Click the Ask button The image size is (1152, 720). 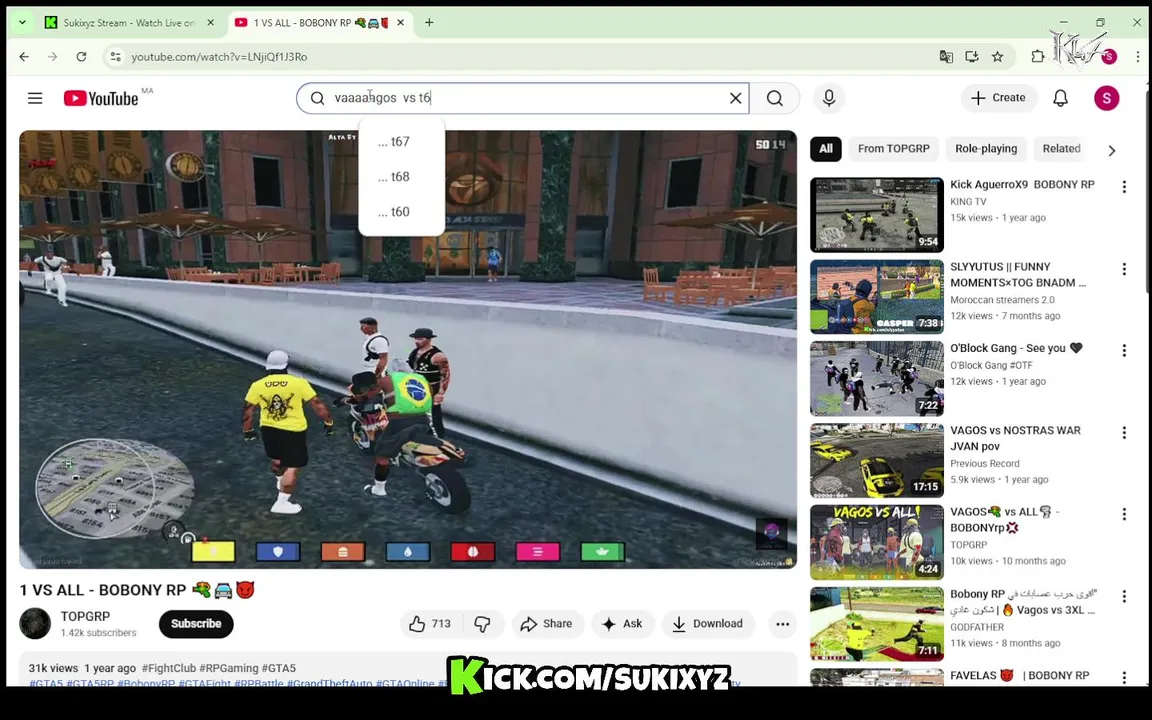point(623,624)
